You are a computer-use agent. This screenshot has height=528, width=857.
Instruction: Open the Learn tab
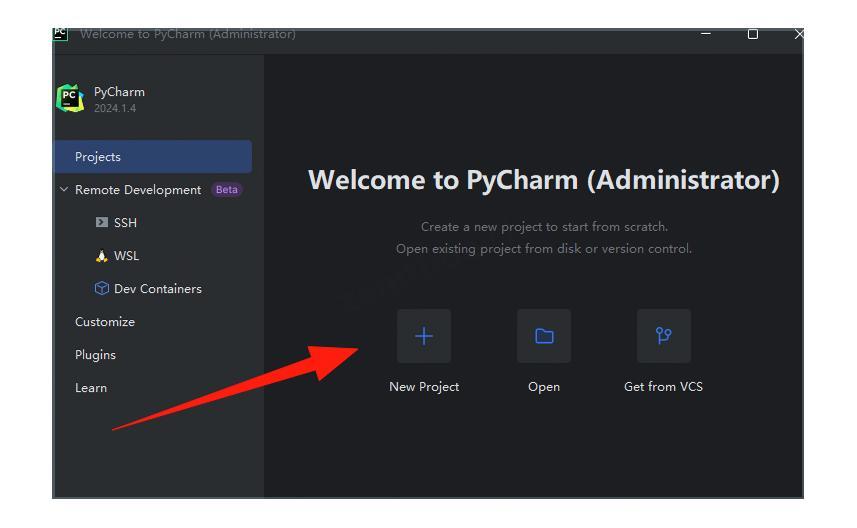pyautogui.click(x=91, y=388)
